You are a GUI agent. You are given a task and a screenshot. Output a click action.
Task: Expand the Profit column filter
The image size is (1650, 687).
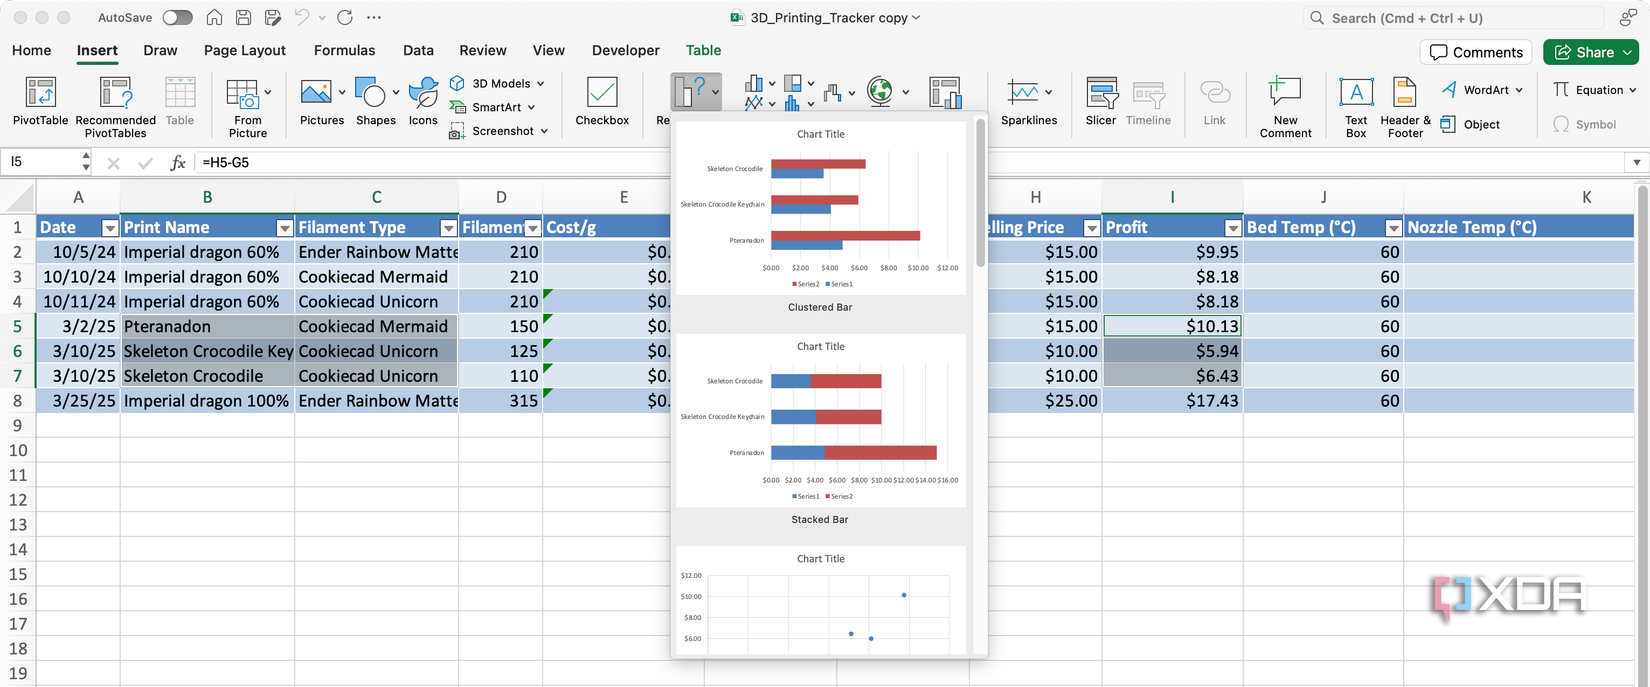tap(1232, 228)
